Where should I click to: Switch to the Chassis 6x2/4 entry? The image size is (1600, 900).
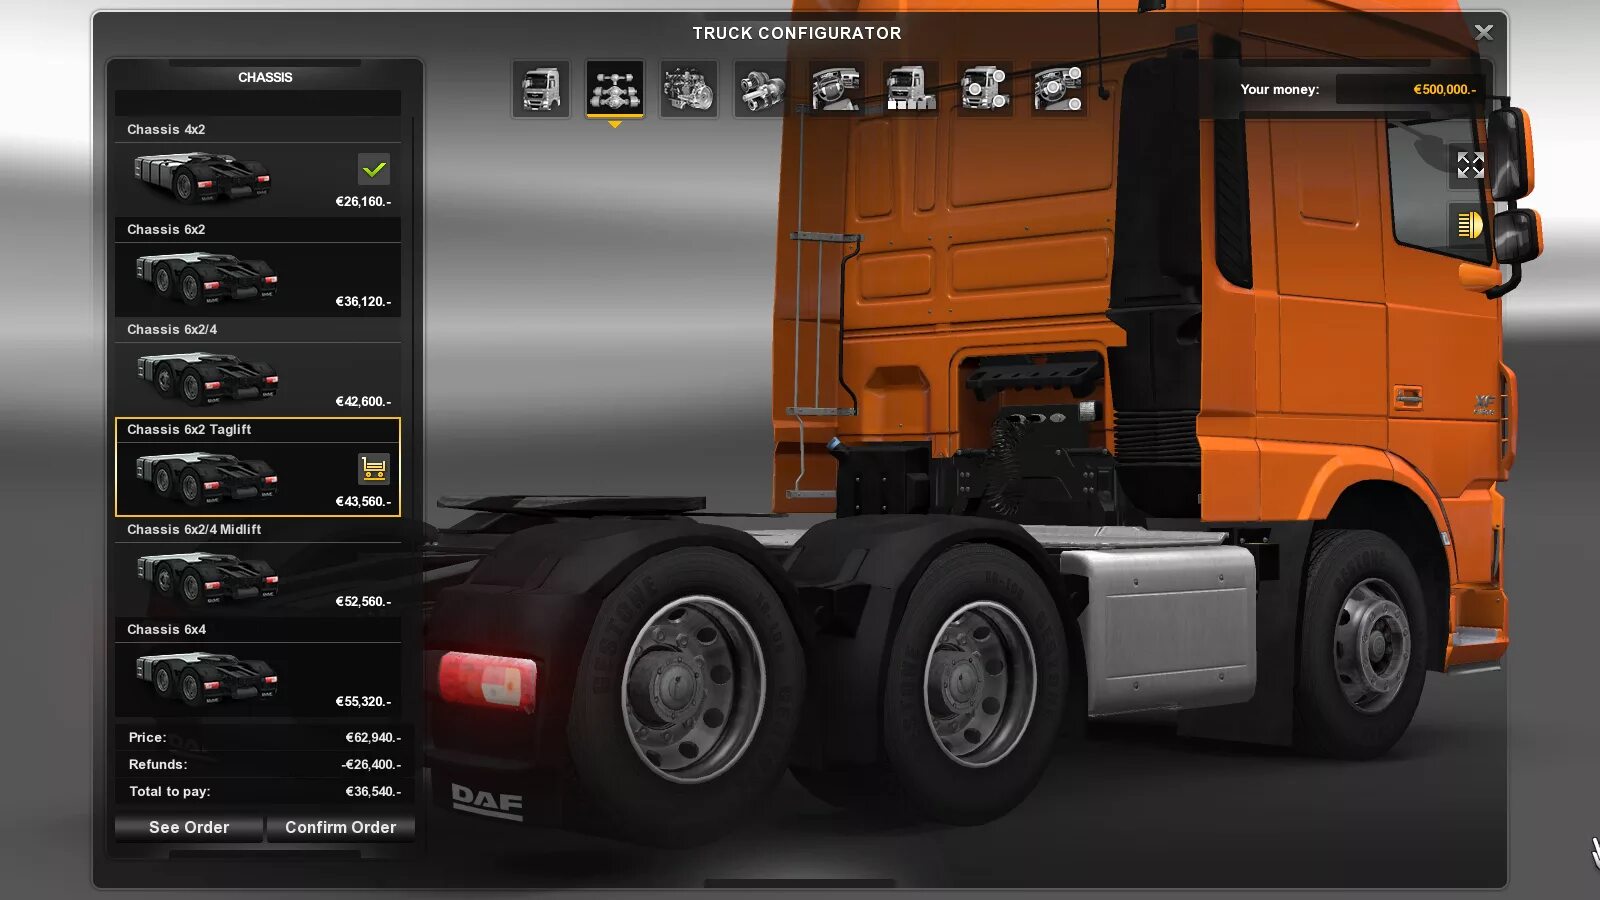coord(257,329)
